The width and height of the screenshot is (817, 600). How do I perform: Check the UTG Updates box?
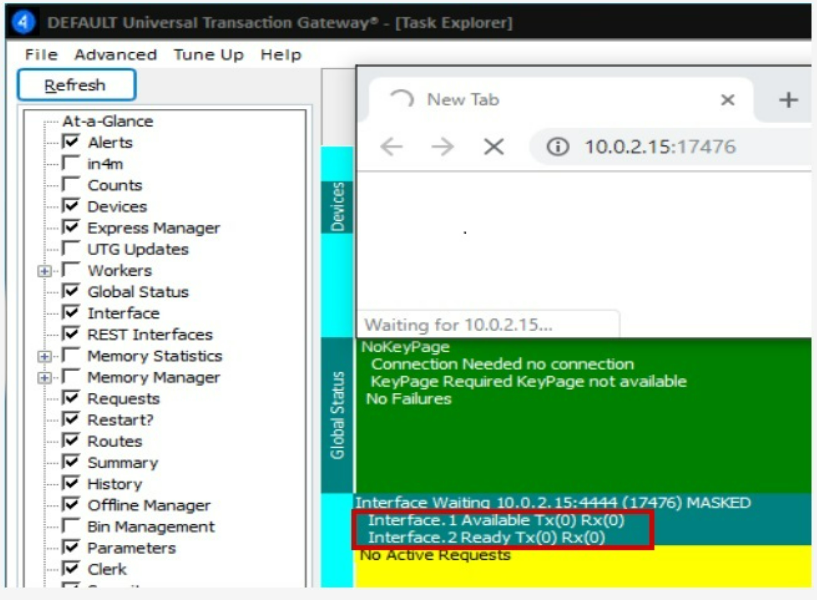pos(70,248)
